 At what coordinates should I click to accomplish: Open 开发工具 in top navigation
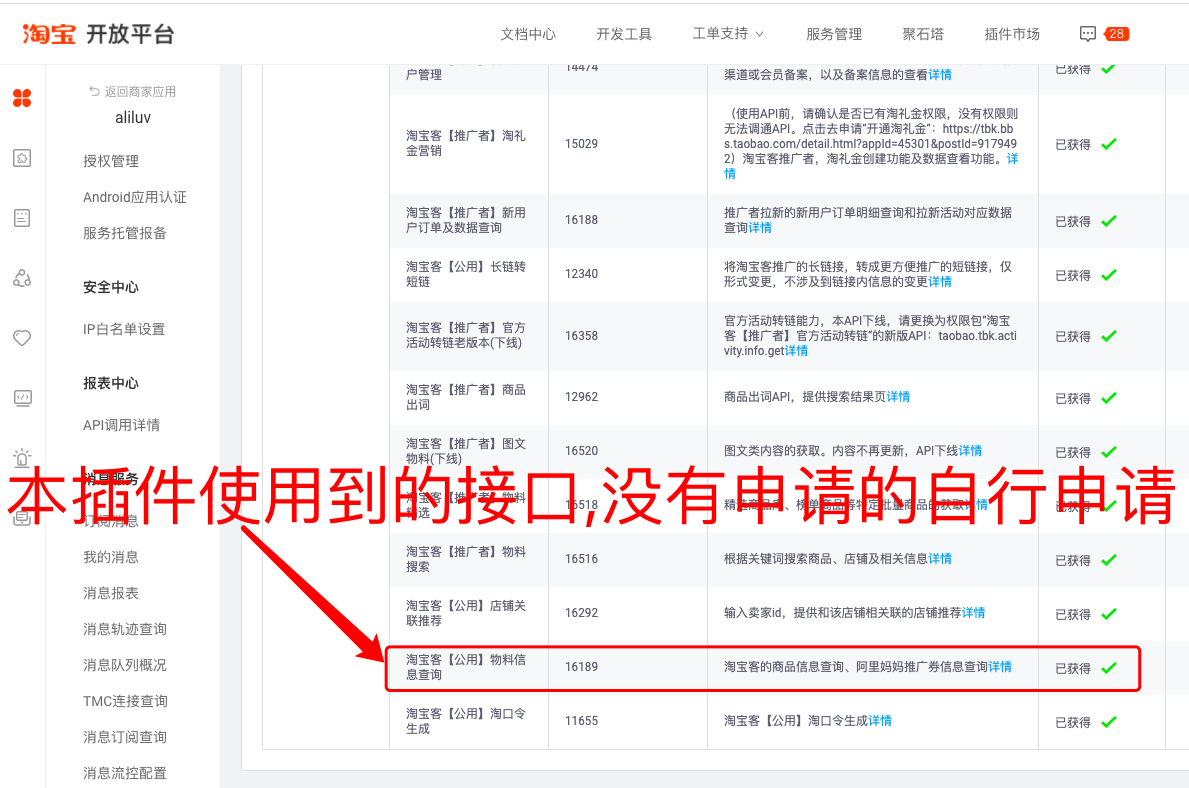(624, 34)
